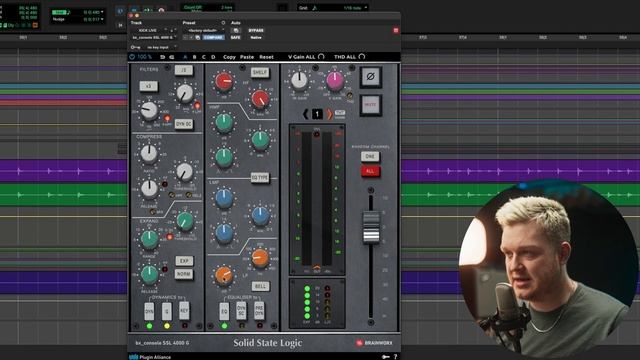This screenshot has width=640, height=360.
Task: Click the red HF frequency knob
Action: pyautogui.click(x=260, y=99)
